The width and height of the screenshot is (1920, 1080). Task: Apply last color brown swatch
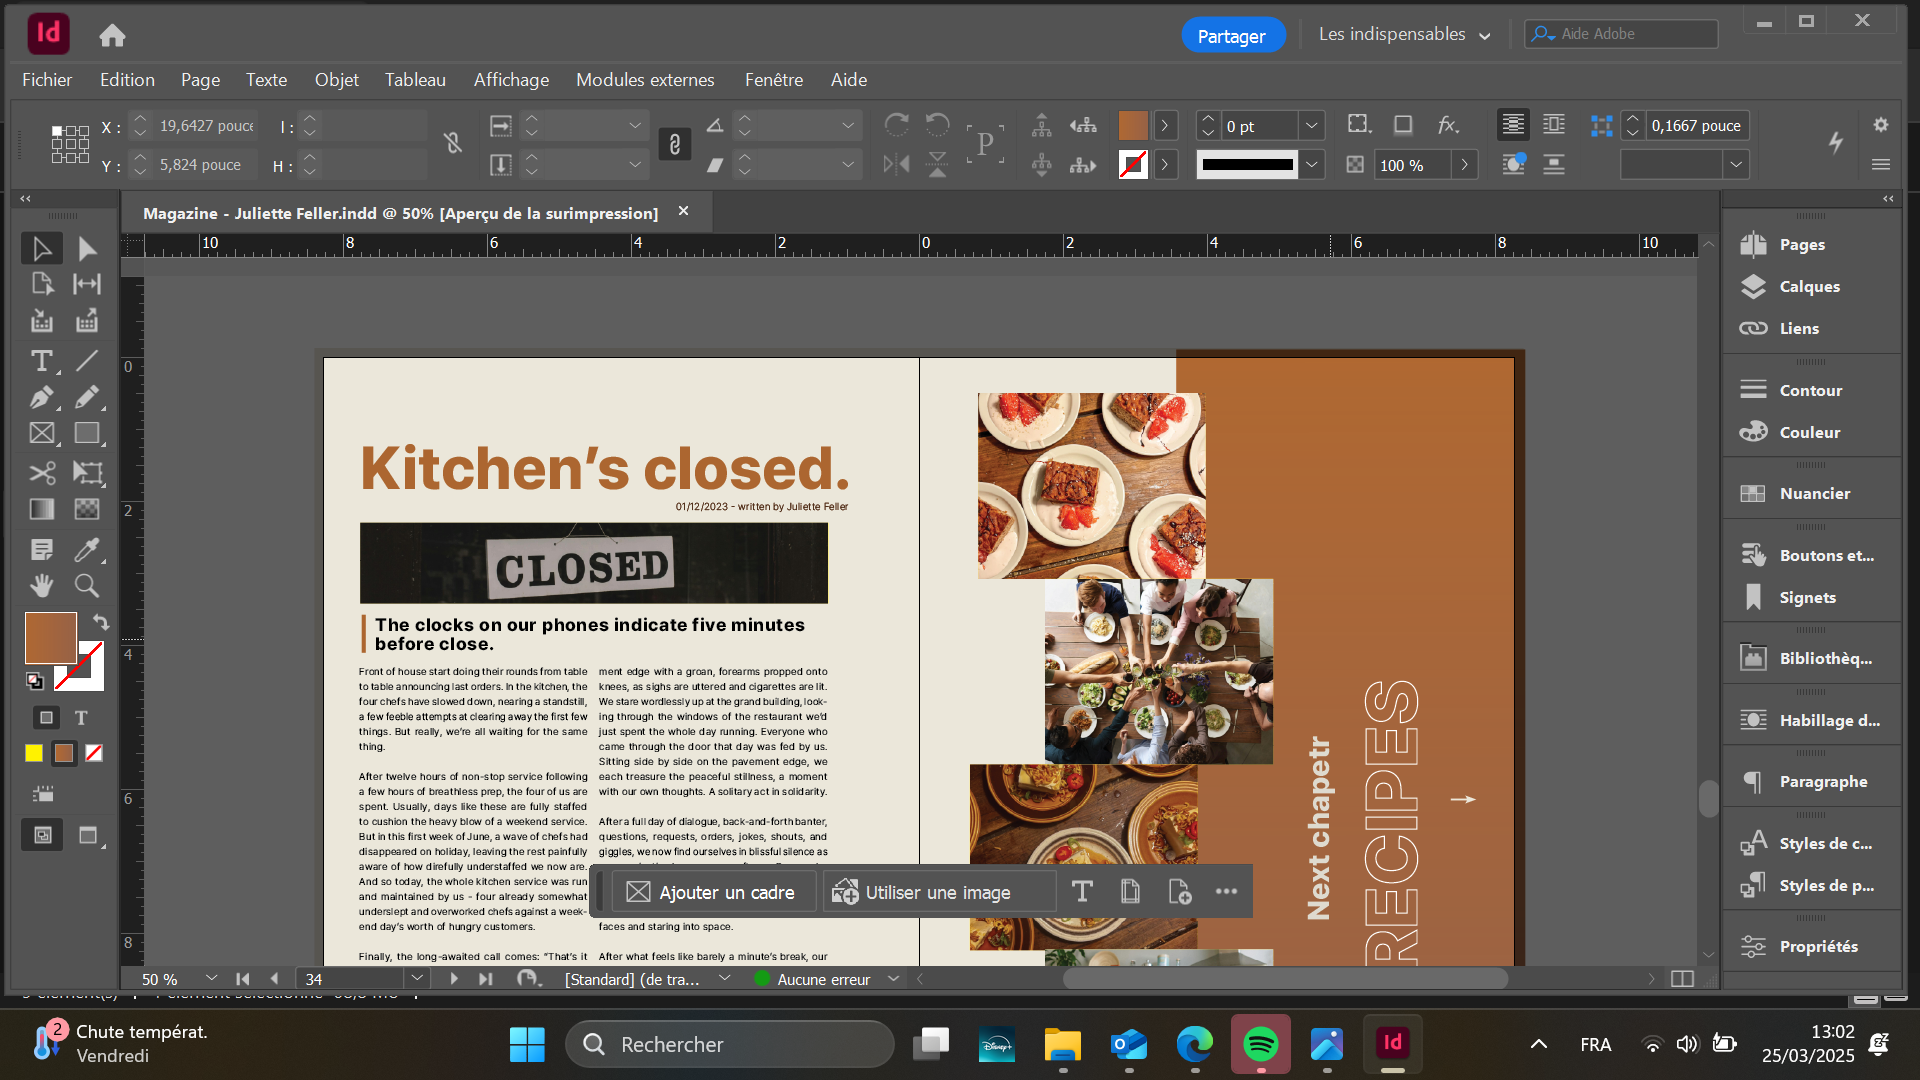64,753
